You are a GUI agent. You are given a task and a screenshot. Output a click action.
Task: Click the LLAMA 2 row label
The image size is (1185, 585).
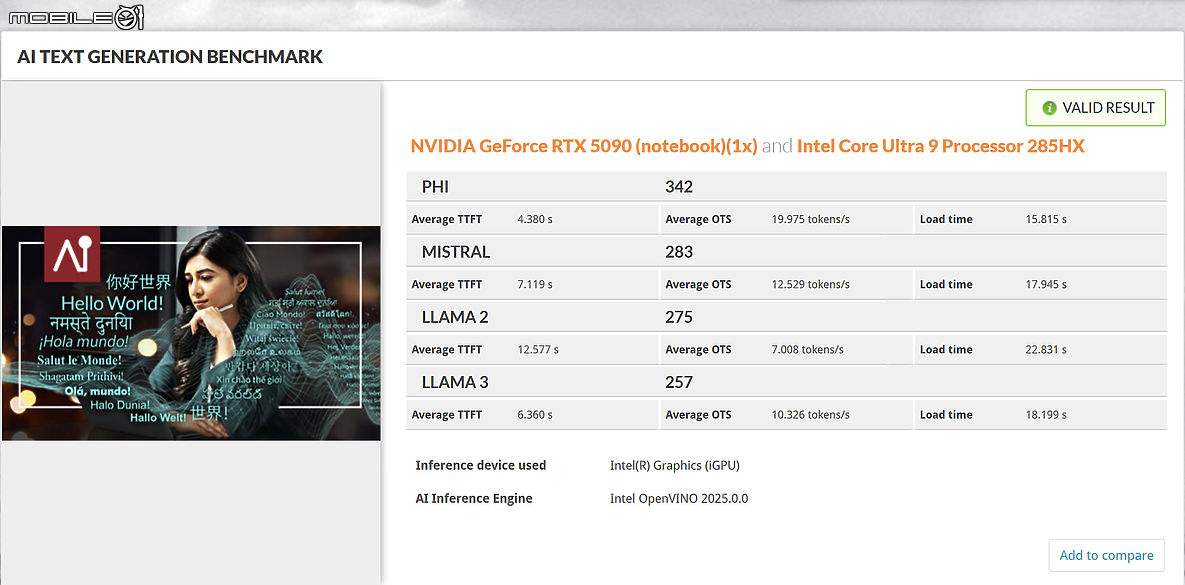point(455,317)
